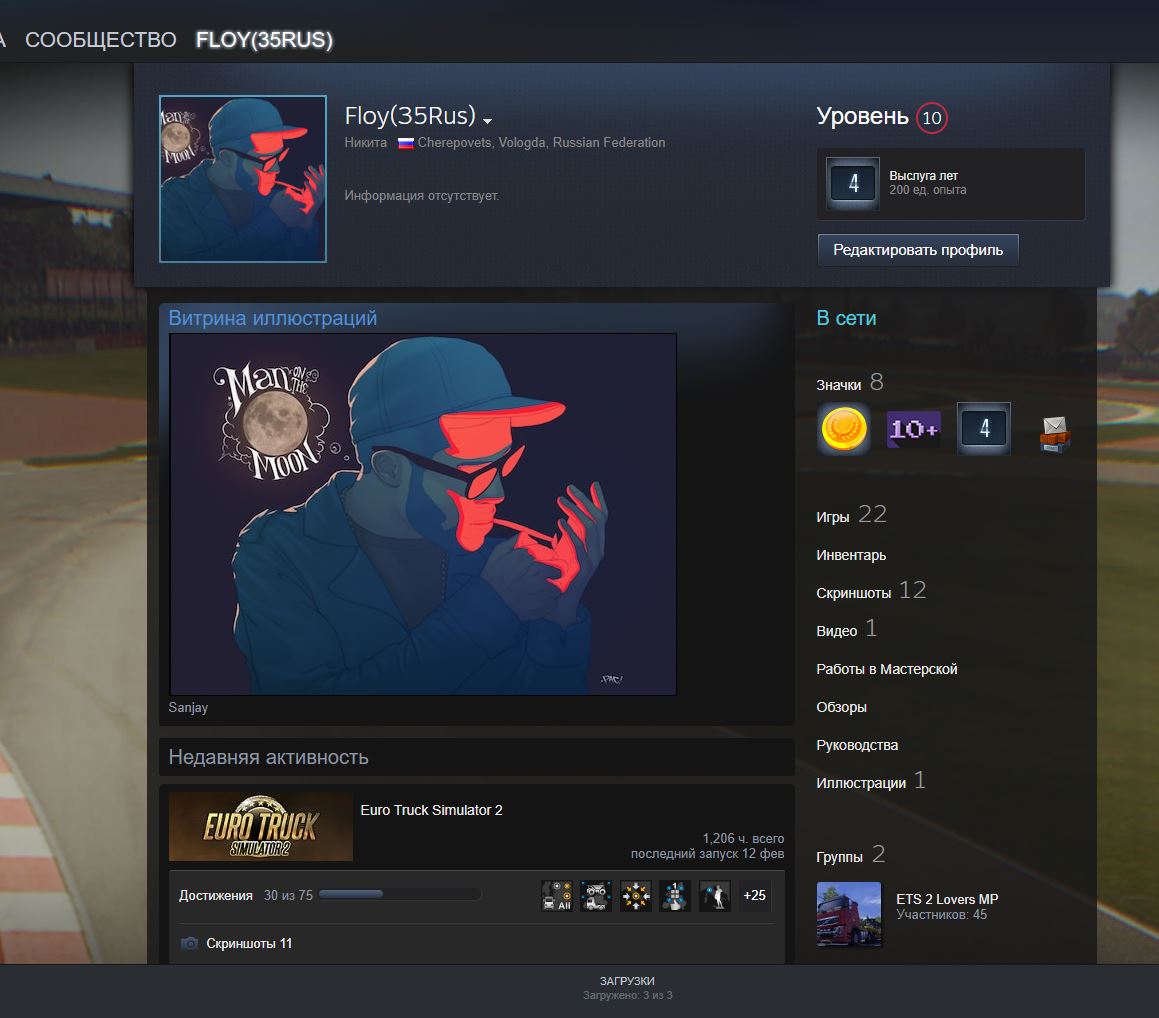Screen dimensions: 1159x1018
Task: Open the Скриншоты 11 link
Action: pyautogui.click(x=249, y=943)
